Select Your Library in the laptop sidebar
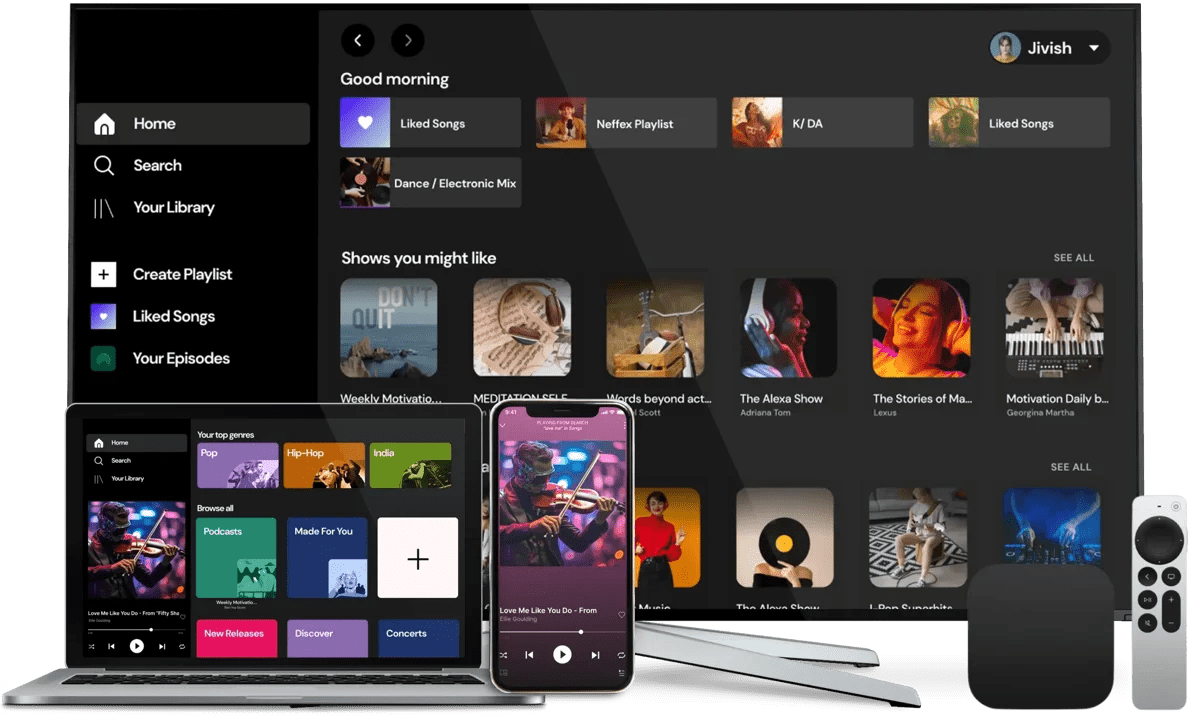 (119, 479)
